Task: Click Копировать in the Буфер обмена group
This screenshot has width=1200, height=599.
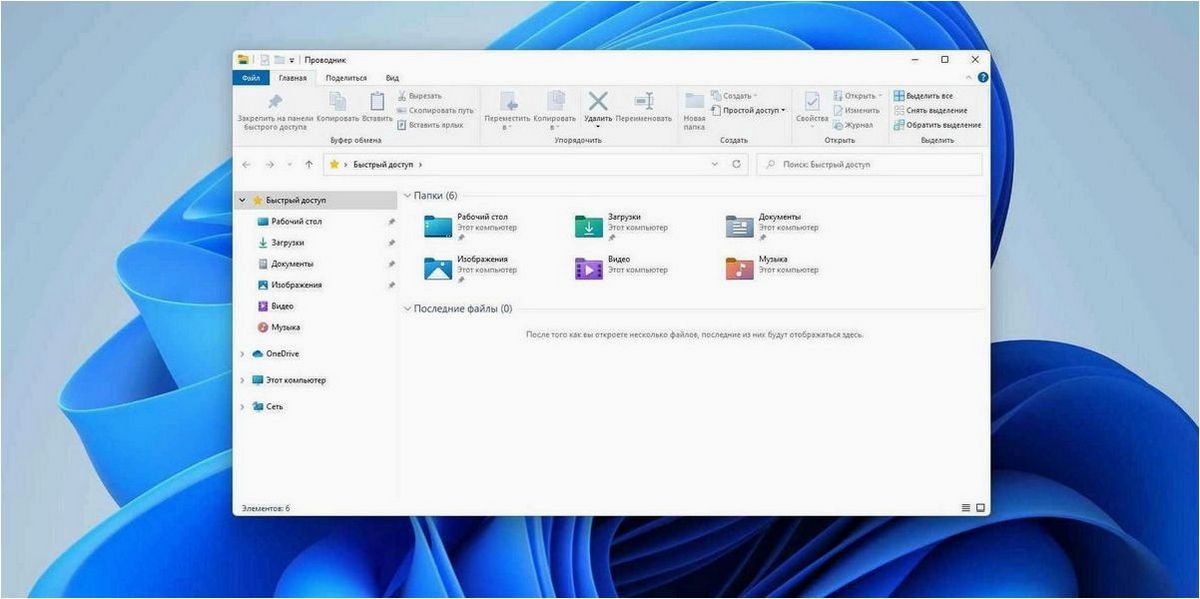Action: click(338, 107)
